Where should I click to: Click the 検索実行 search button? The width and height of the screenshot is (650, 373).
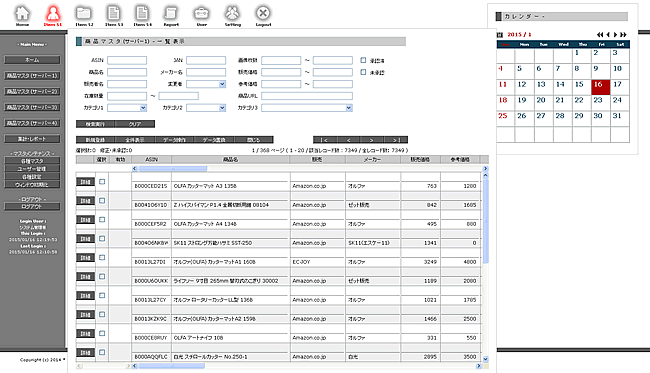[95, 124]
